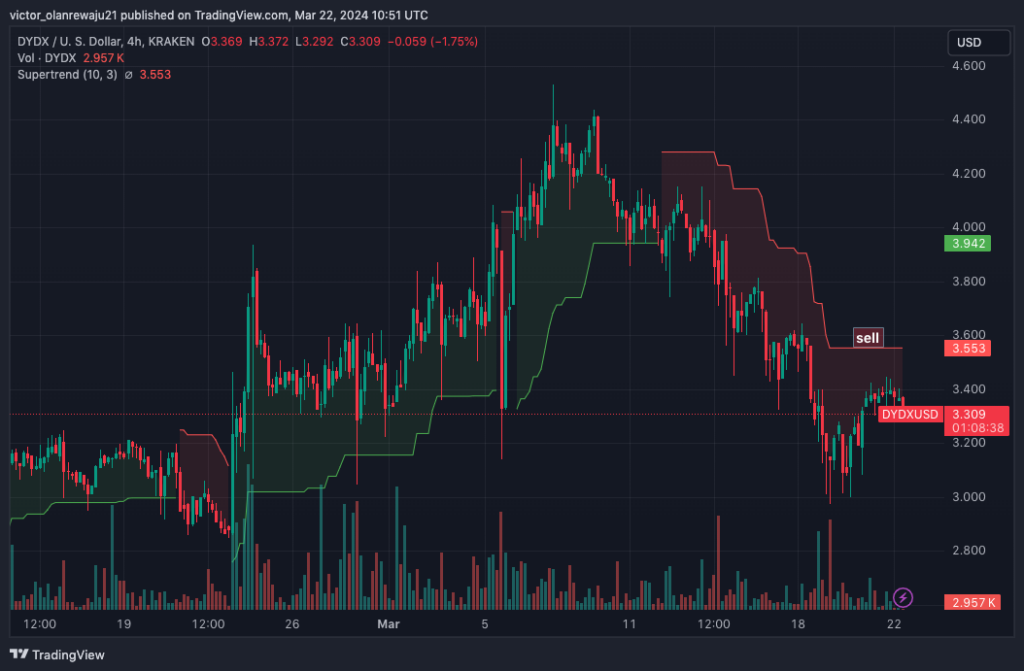The width and height of the screenshot is (1024, 671).
Task: Click the Supertrend value 3.553 in legend
Action: [155, 74]
